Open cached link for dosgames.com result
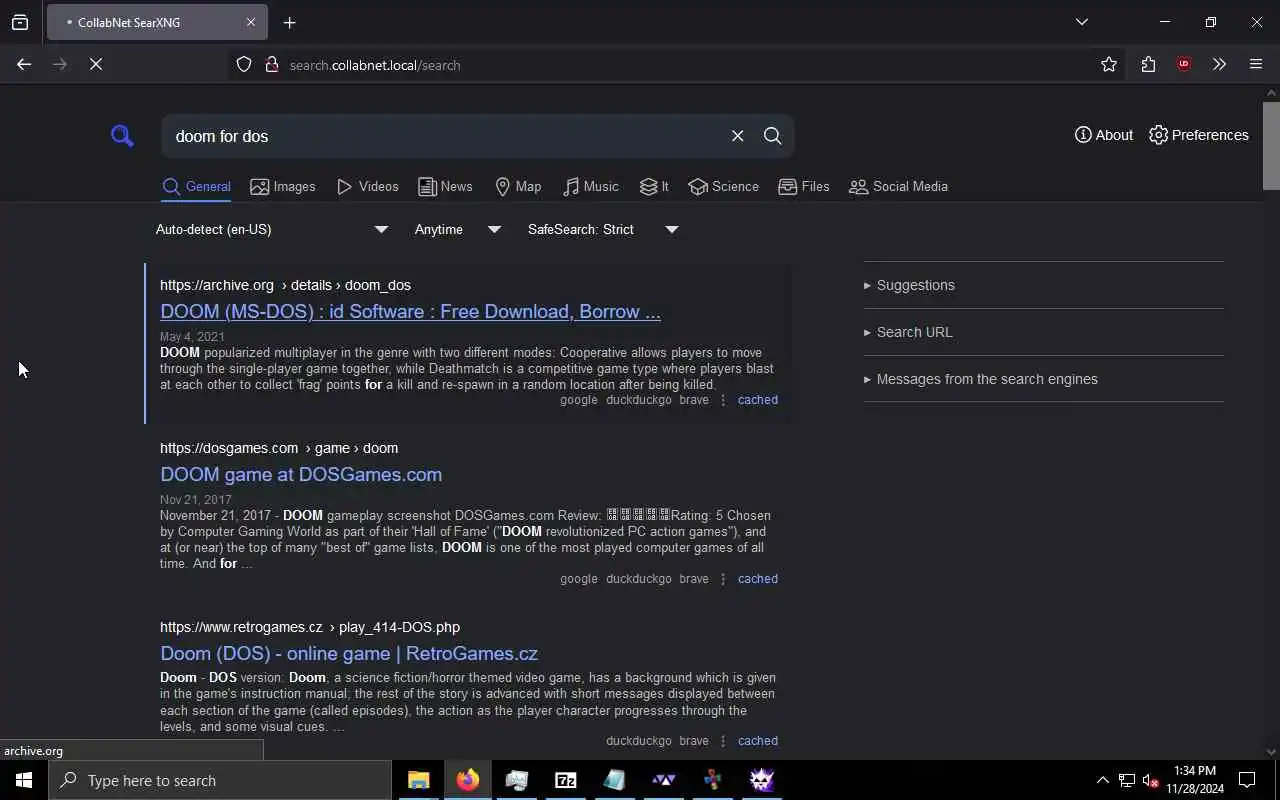The width and height of the screenshot is (1280, 800). point(757,579)
